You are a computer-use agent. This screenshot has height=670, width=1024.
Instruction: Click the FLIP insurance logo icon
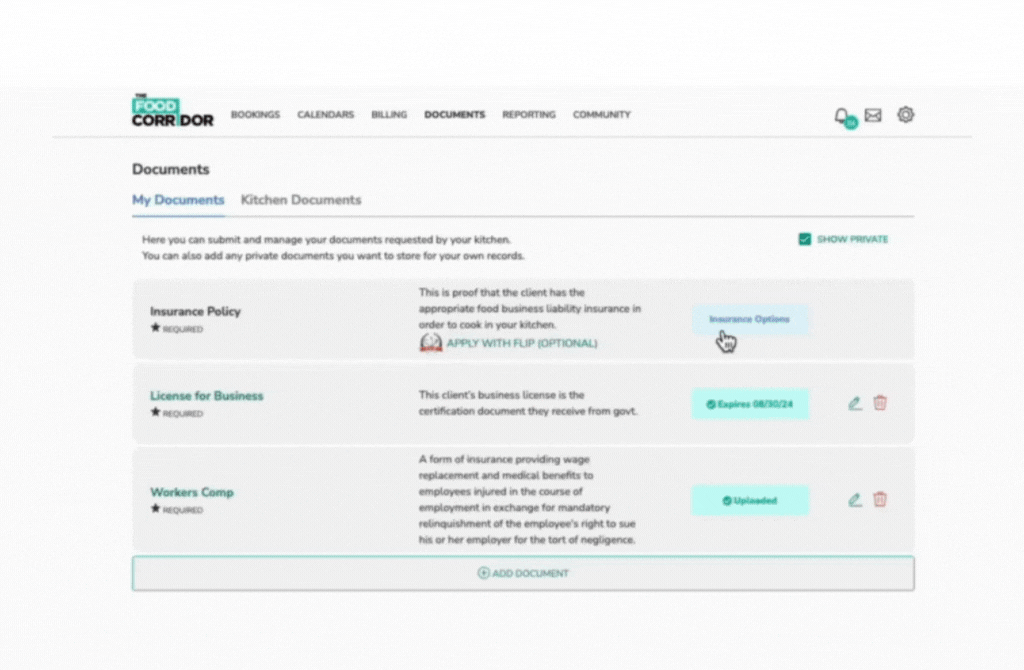coord(431,343)
